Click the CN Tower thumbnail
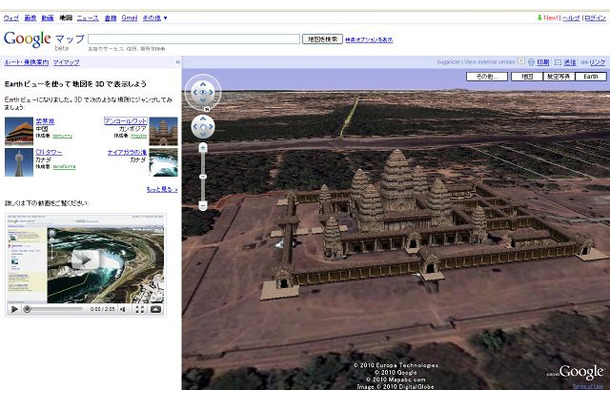The height and width of the screenshot is (400, 610). coord(19,162)
